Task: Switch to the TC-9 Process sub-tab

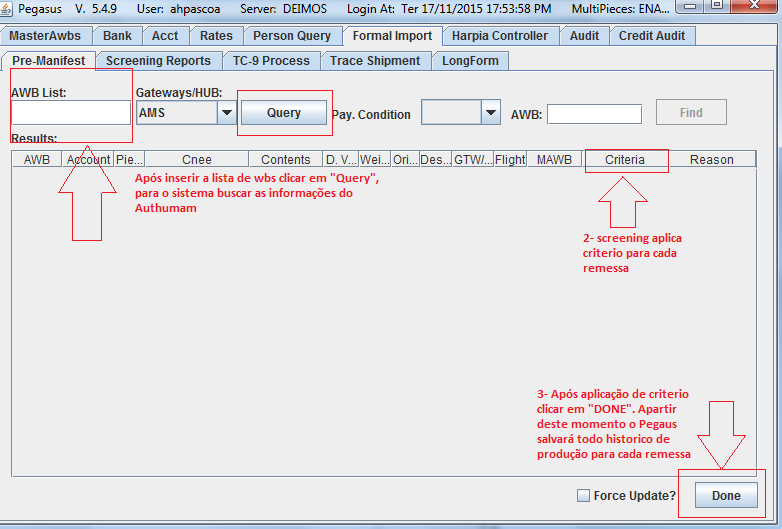Action: point(271,61)
